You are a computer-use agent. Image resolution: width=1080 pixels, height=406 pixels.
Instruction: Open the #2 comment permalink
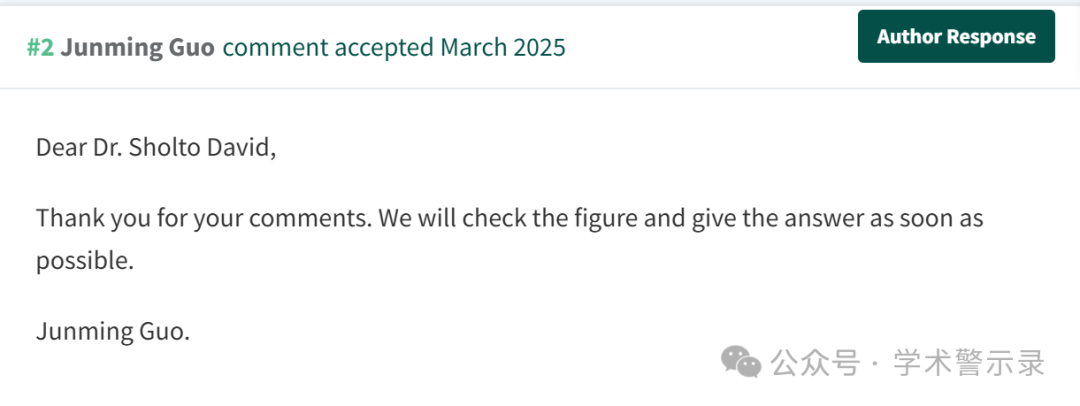click(x=40, y=48)
